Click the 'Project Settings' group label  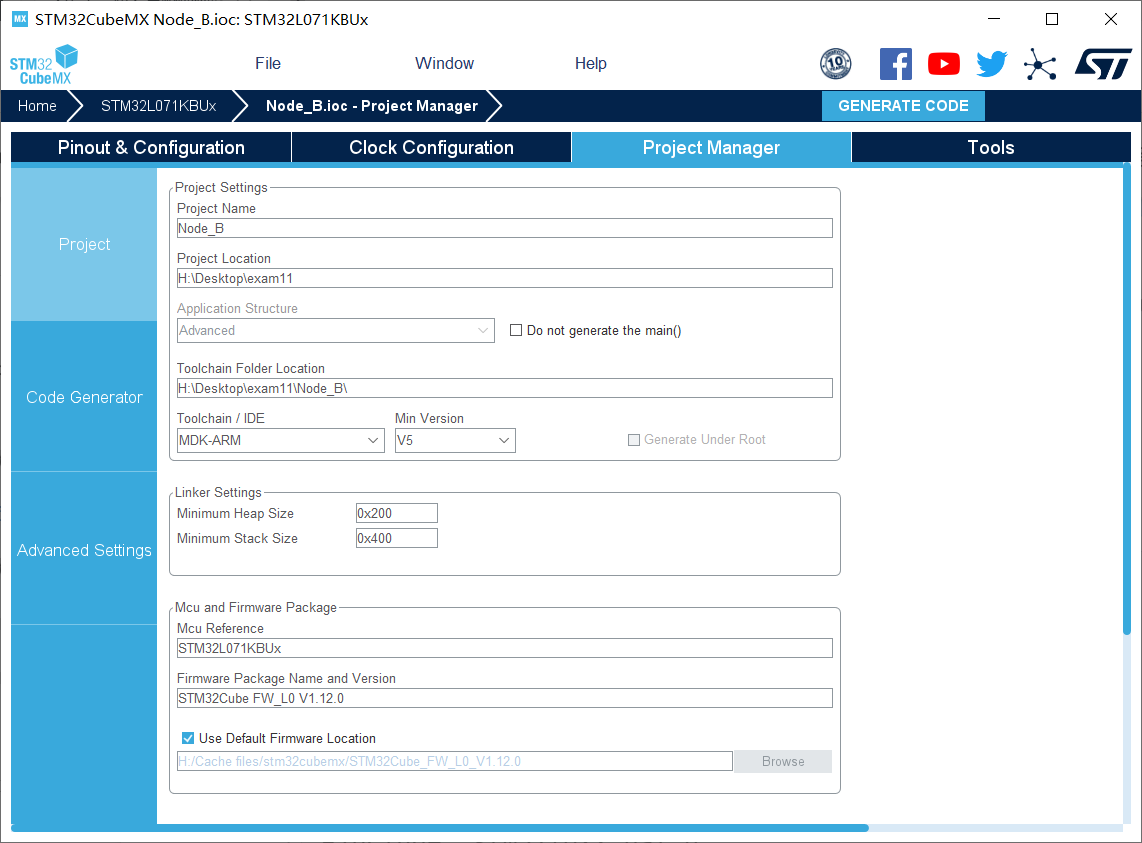pos(221,187)
